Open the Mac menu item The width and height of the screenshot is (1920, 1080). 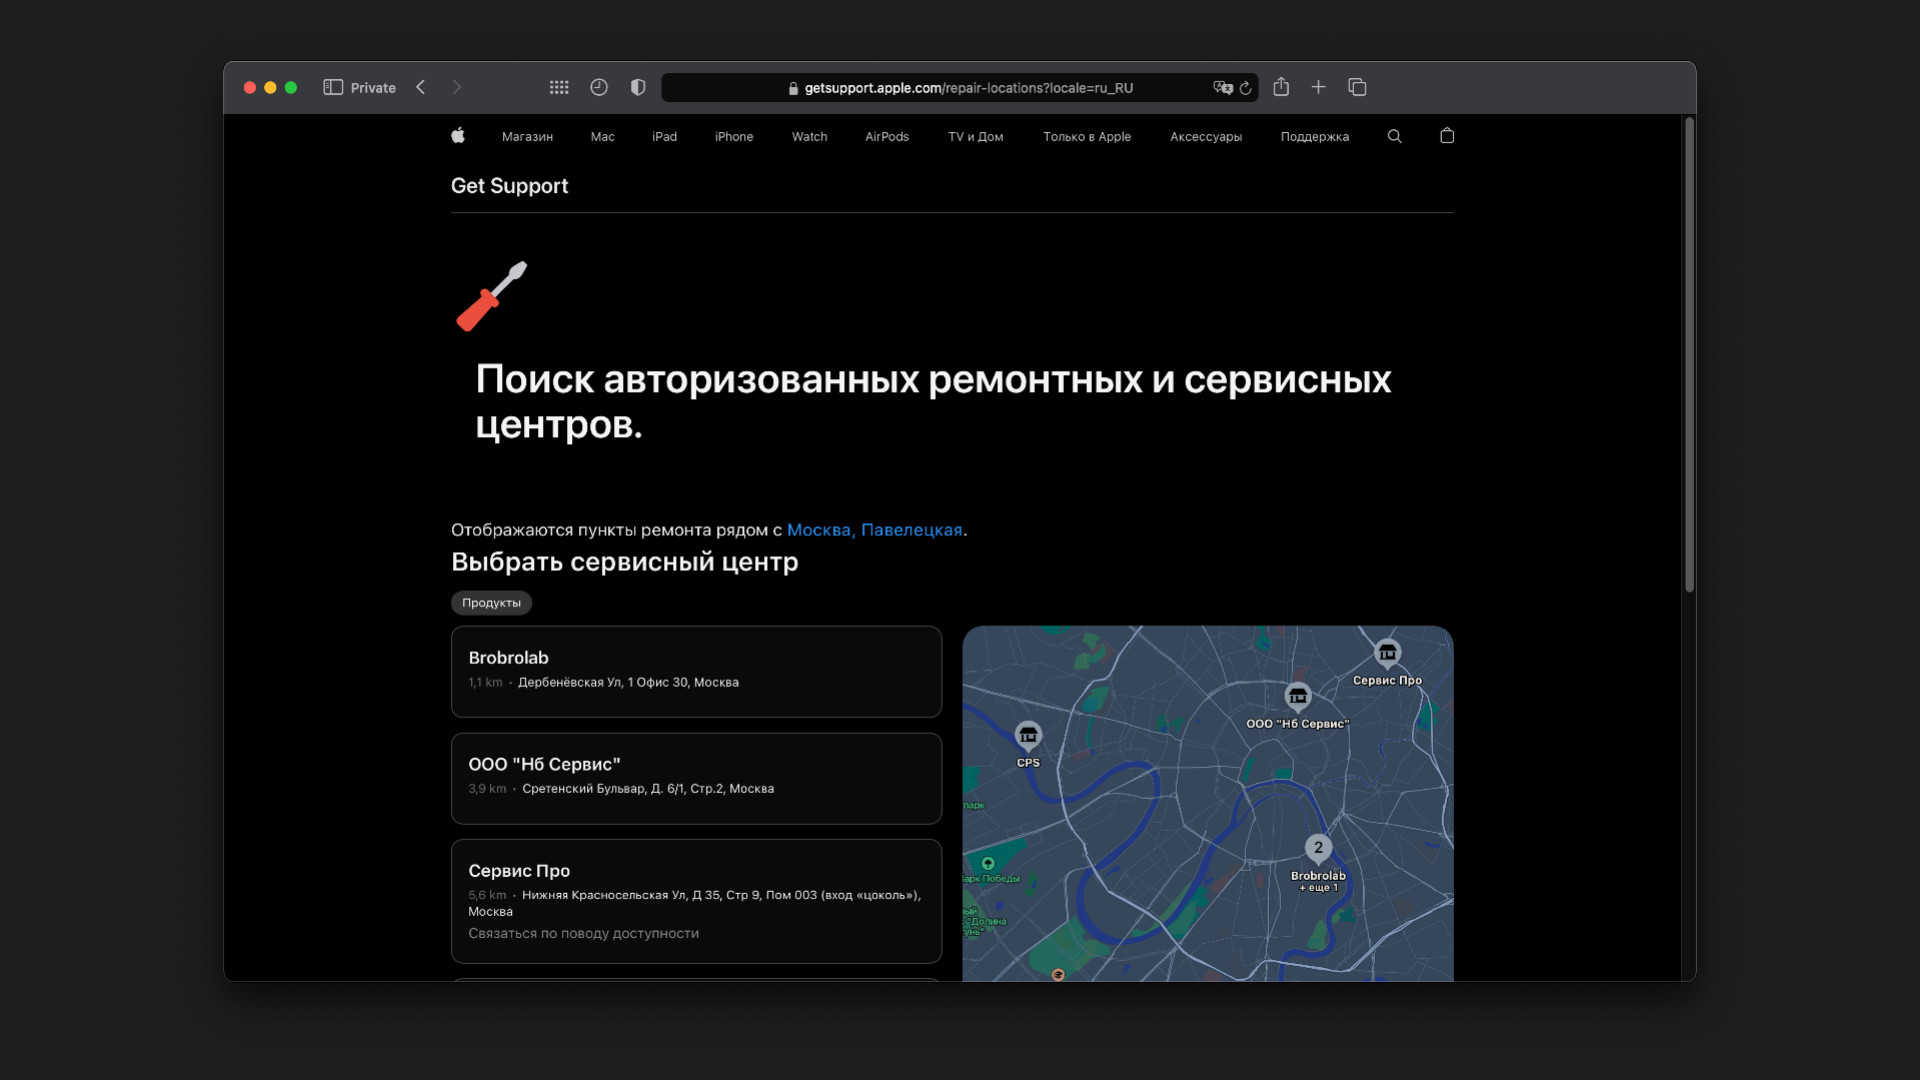coord(603,136)
